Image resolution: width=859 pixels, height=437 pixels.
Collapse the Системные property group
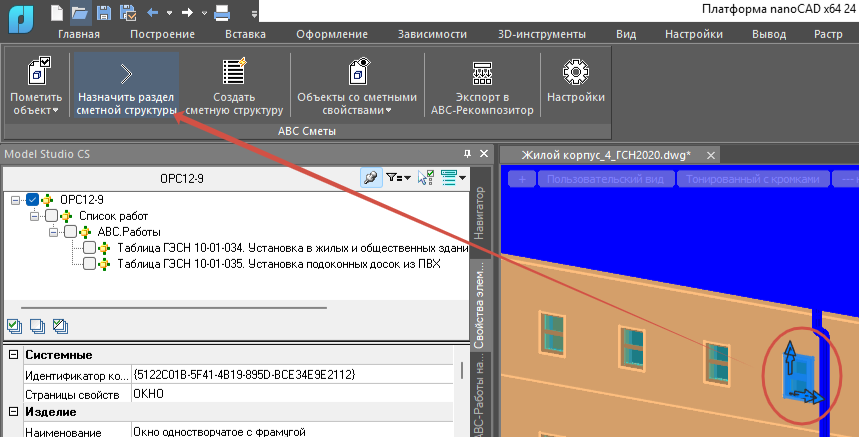(13, 355)
